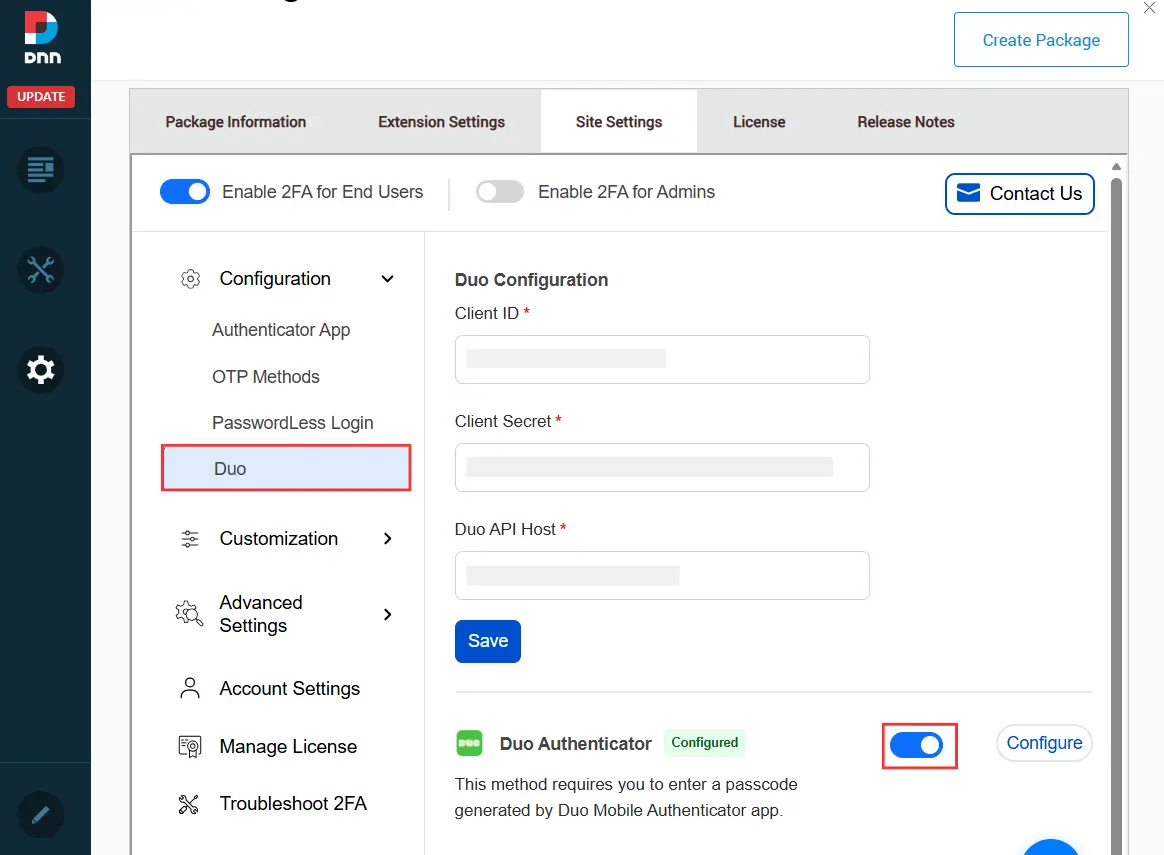This screenshot has height=855, width=1164.
Task: Close the panel with the X icon
Action: [1149, 7]
